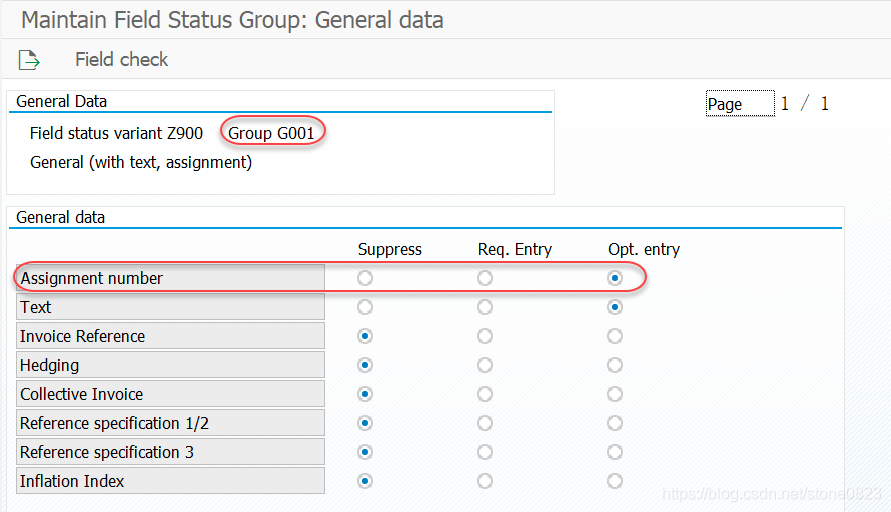Viewport: 891px width, 512px height.
Task: Make Collective Invoice a required entry
Action: [x=485, y=394]
